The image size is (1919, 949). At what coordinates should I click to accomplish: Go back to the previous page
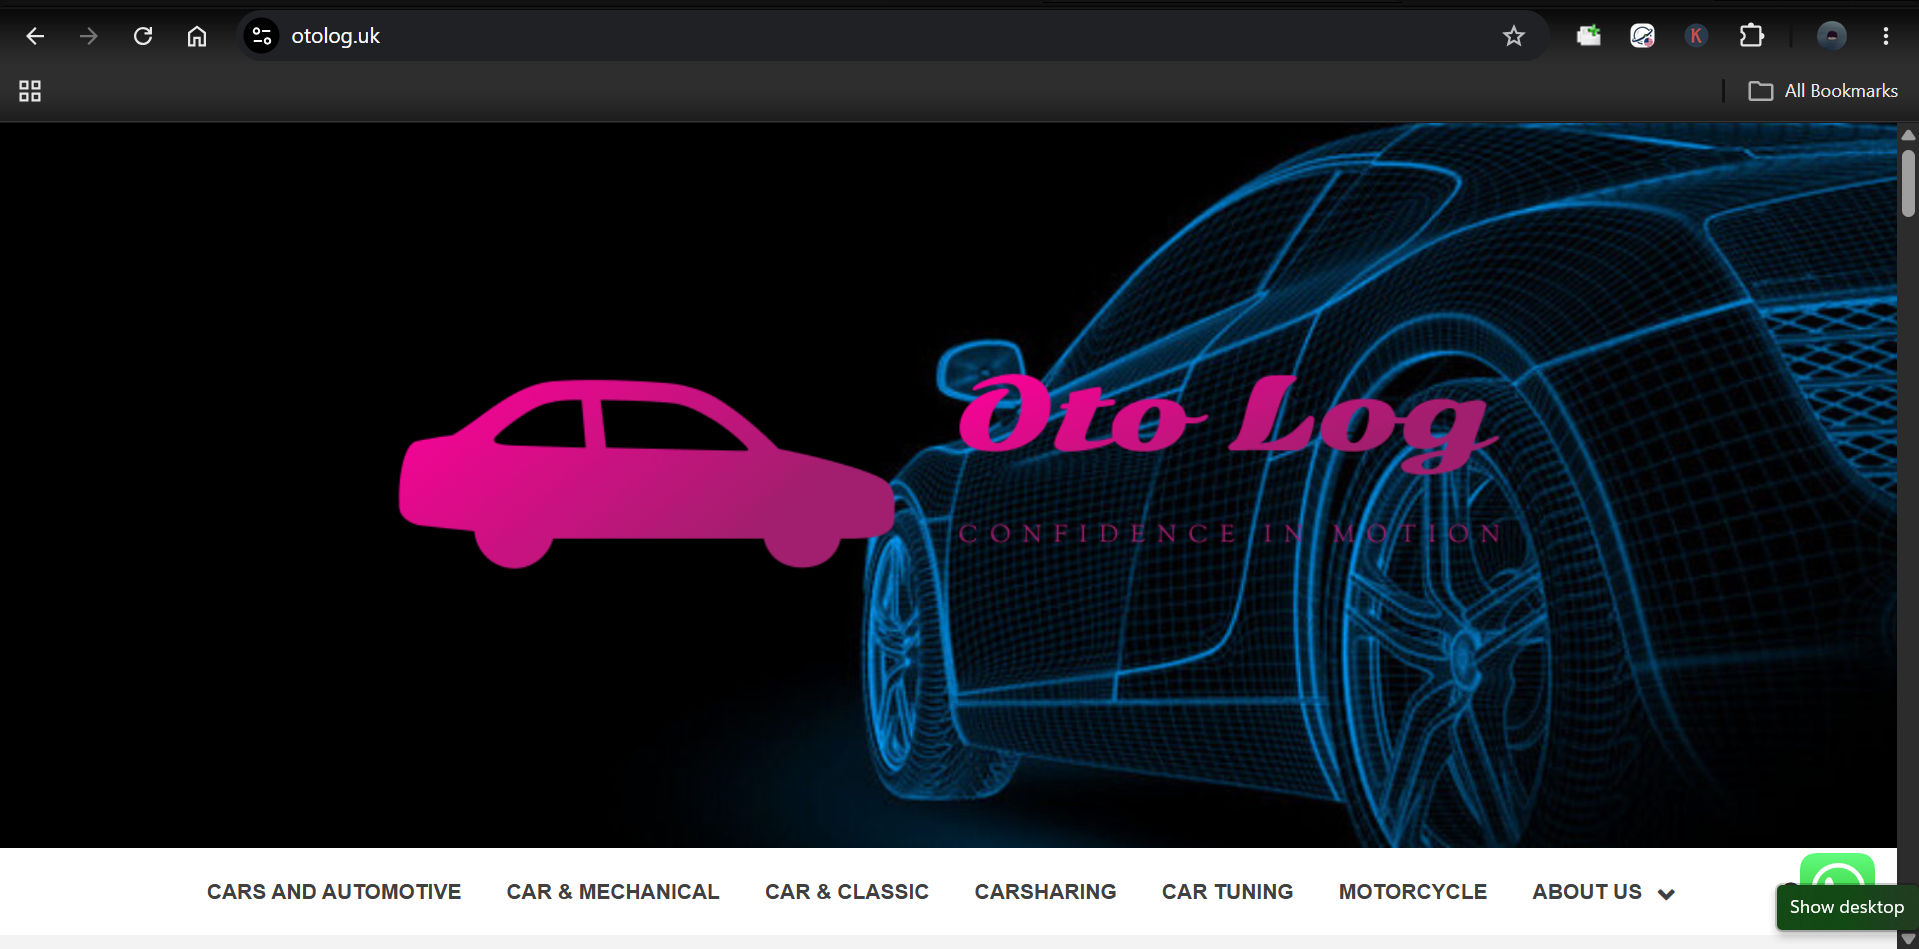35,36
